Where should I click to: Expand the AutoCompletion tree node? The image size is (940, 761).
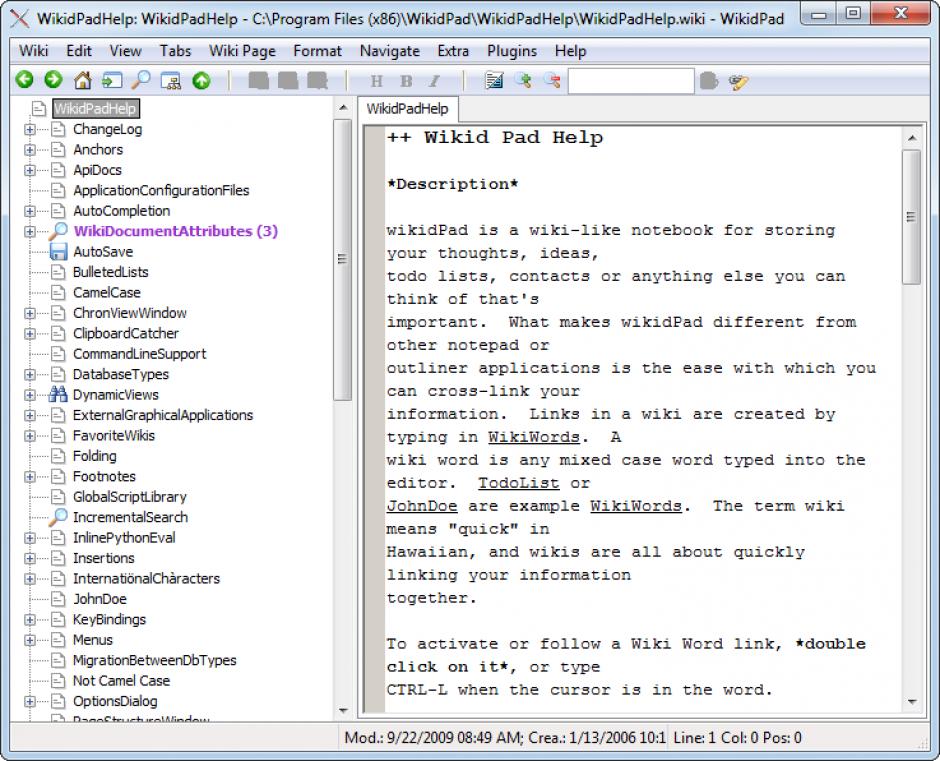pos(30,210)
